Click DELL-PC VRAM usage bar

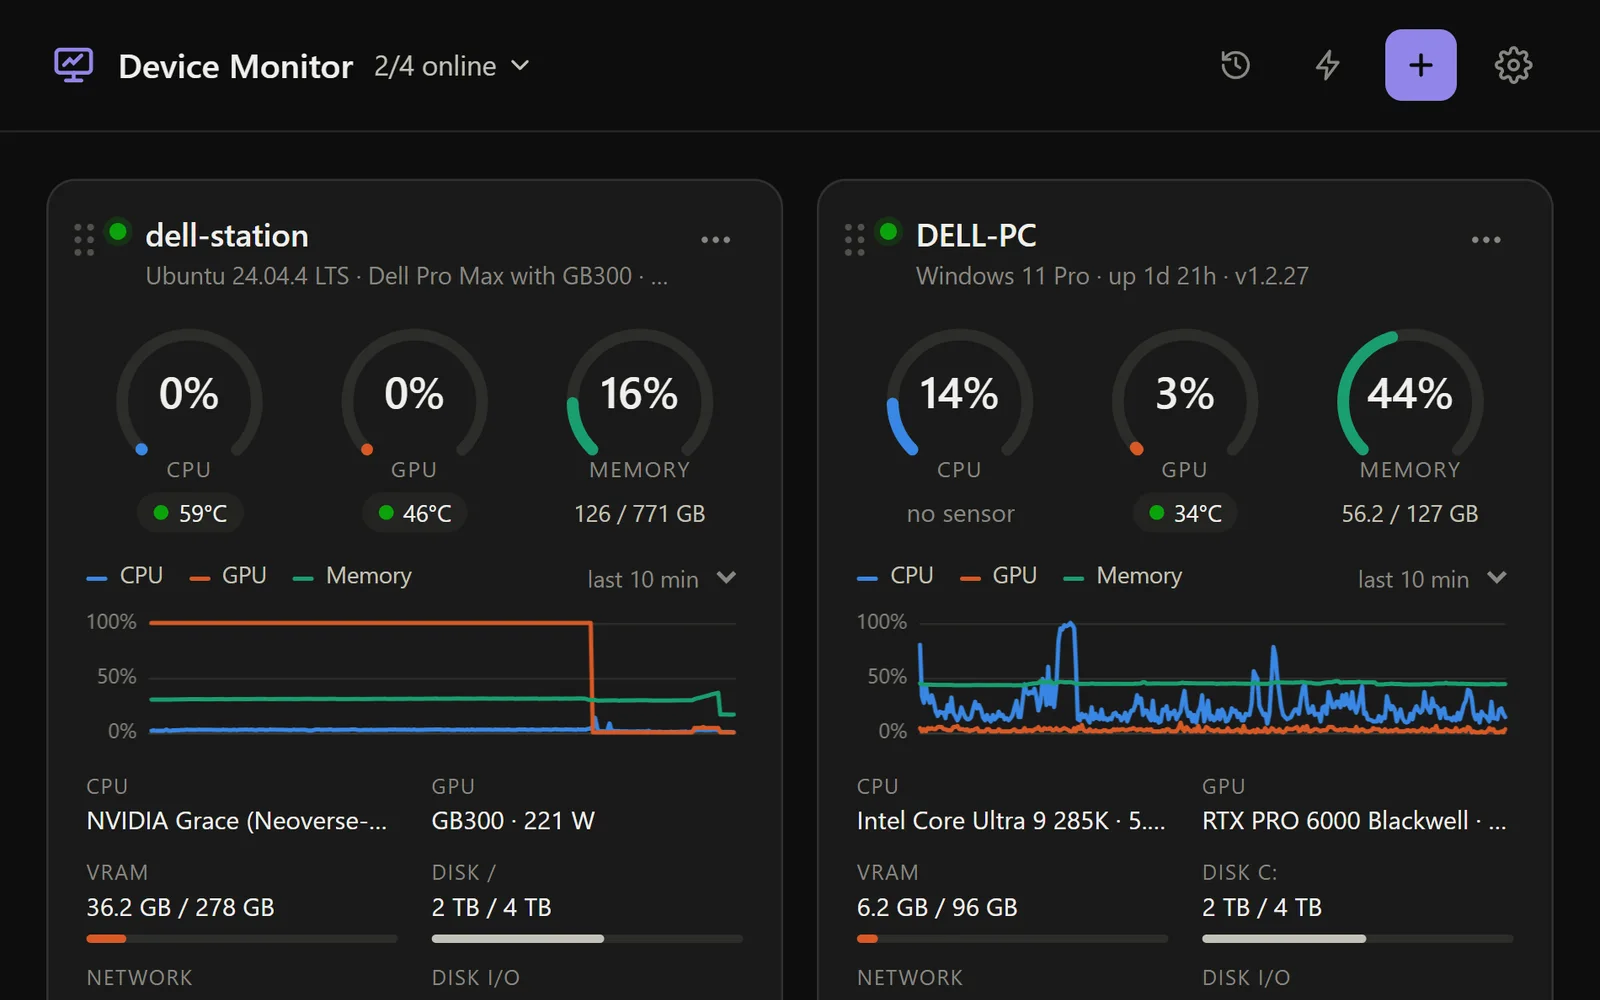tap(1012, 939)
